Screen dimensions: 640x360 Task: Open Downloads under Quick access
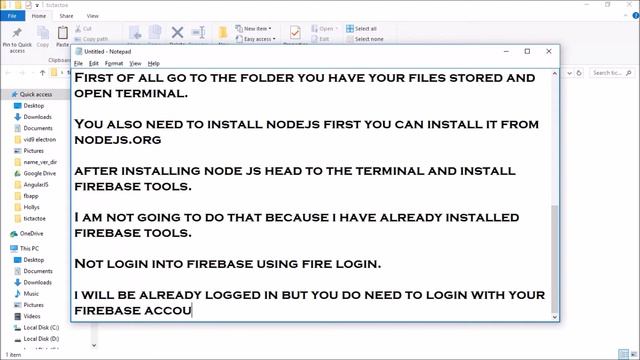pos(38,117)
